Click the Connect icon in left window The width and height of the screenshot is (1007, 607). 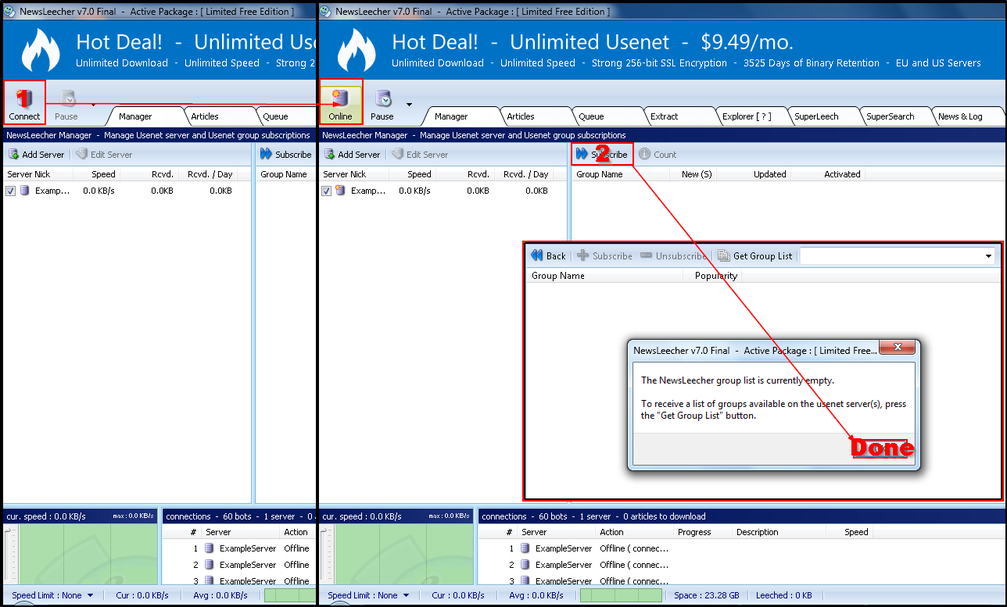(24, 99)
